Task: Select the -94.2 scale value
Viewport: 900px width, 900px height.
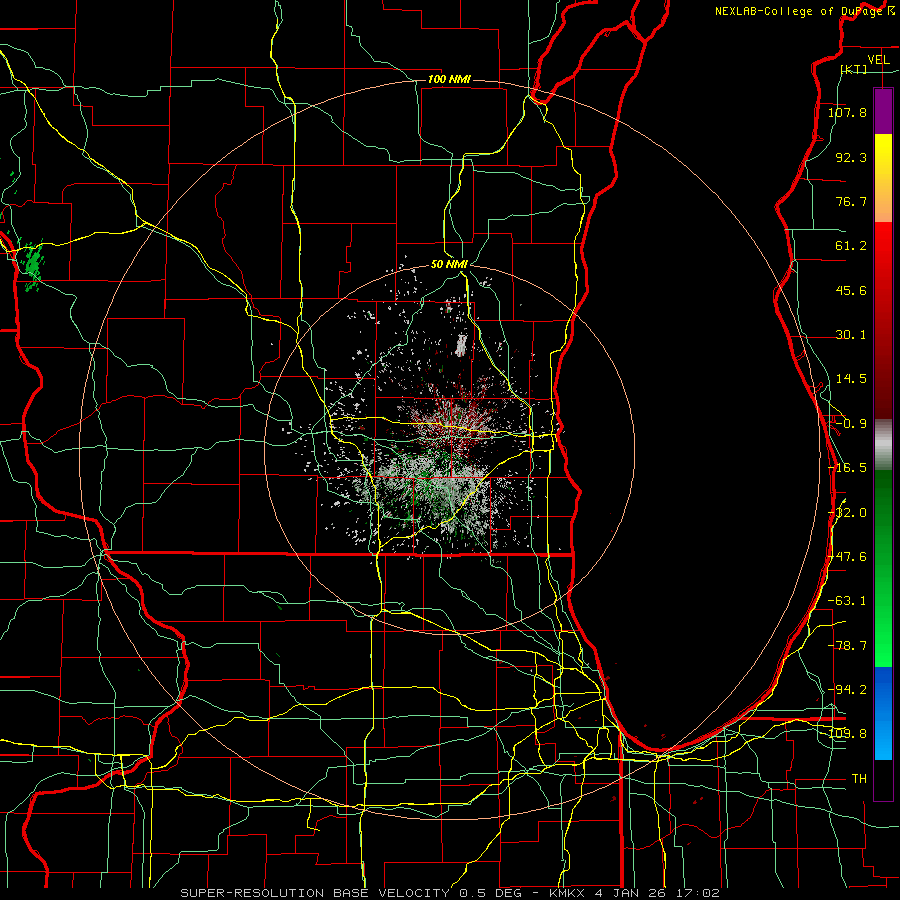Action: click(x=847, y=689)
